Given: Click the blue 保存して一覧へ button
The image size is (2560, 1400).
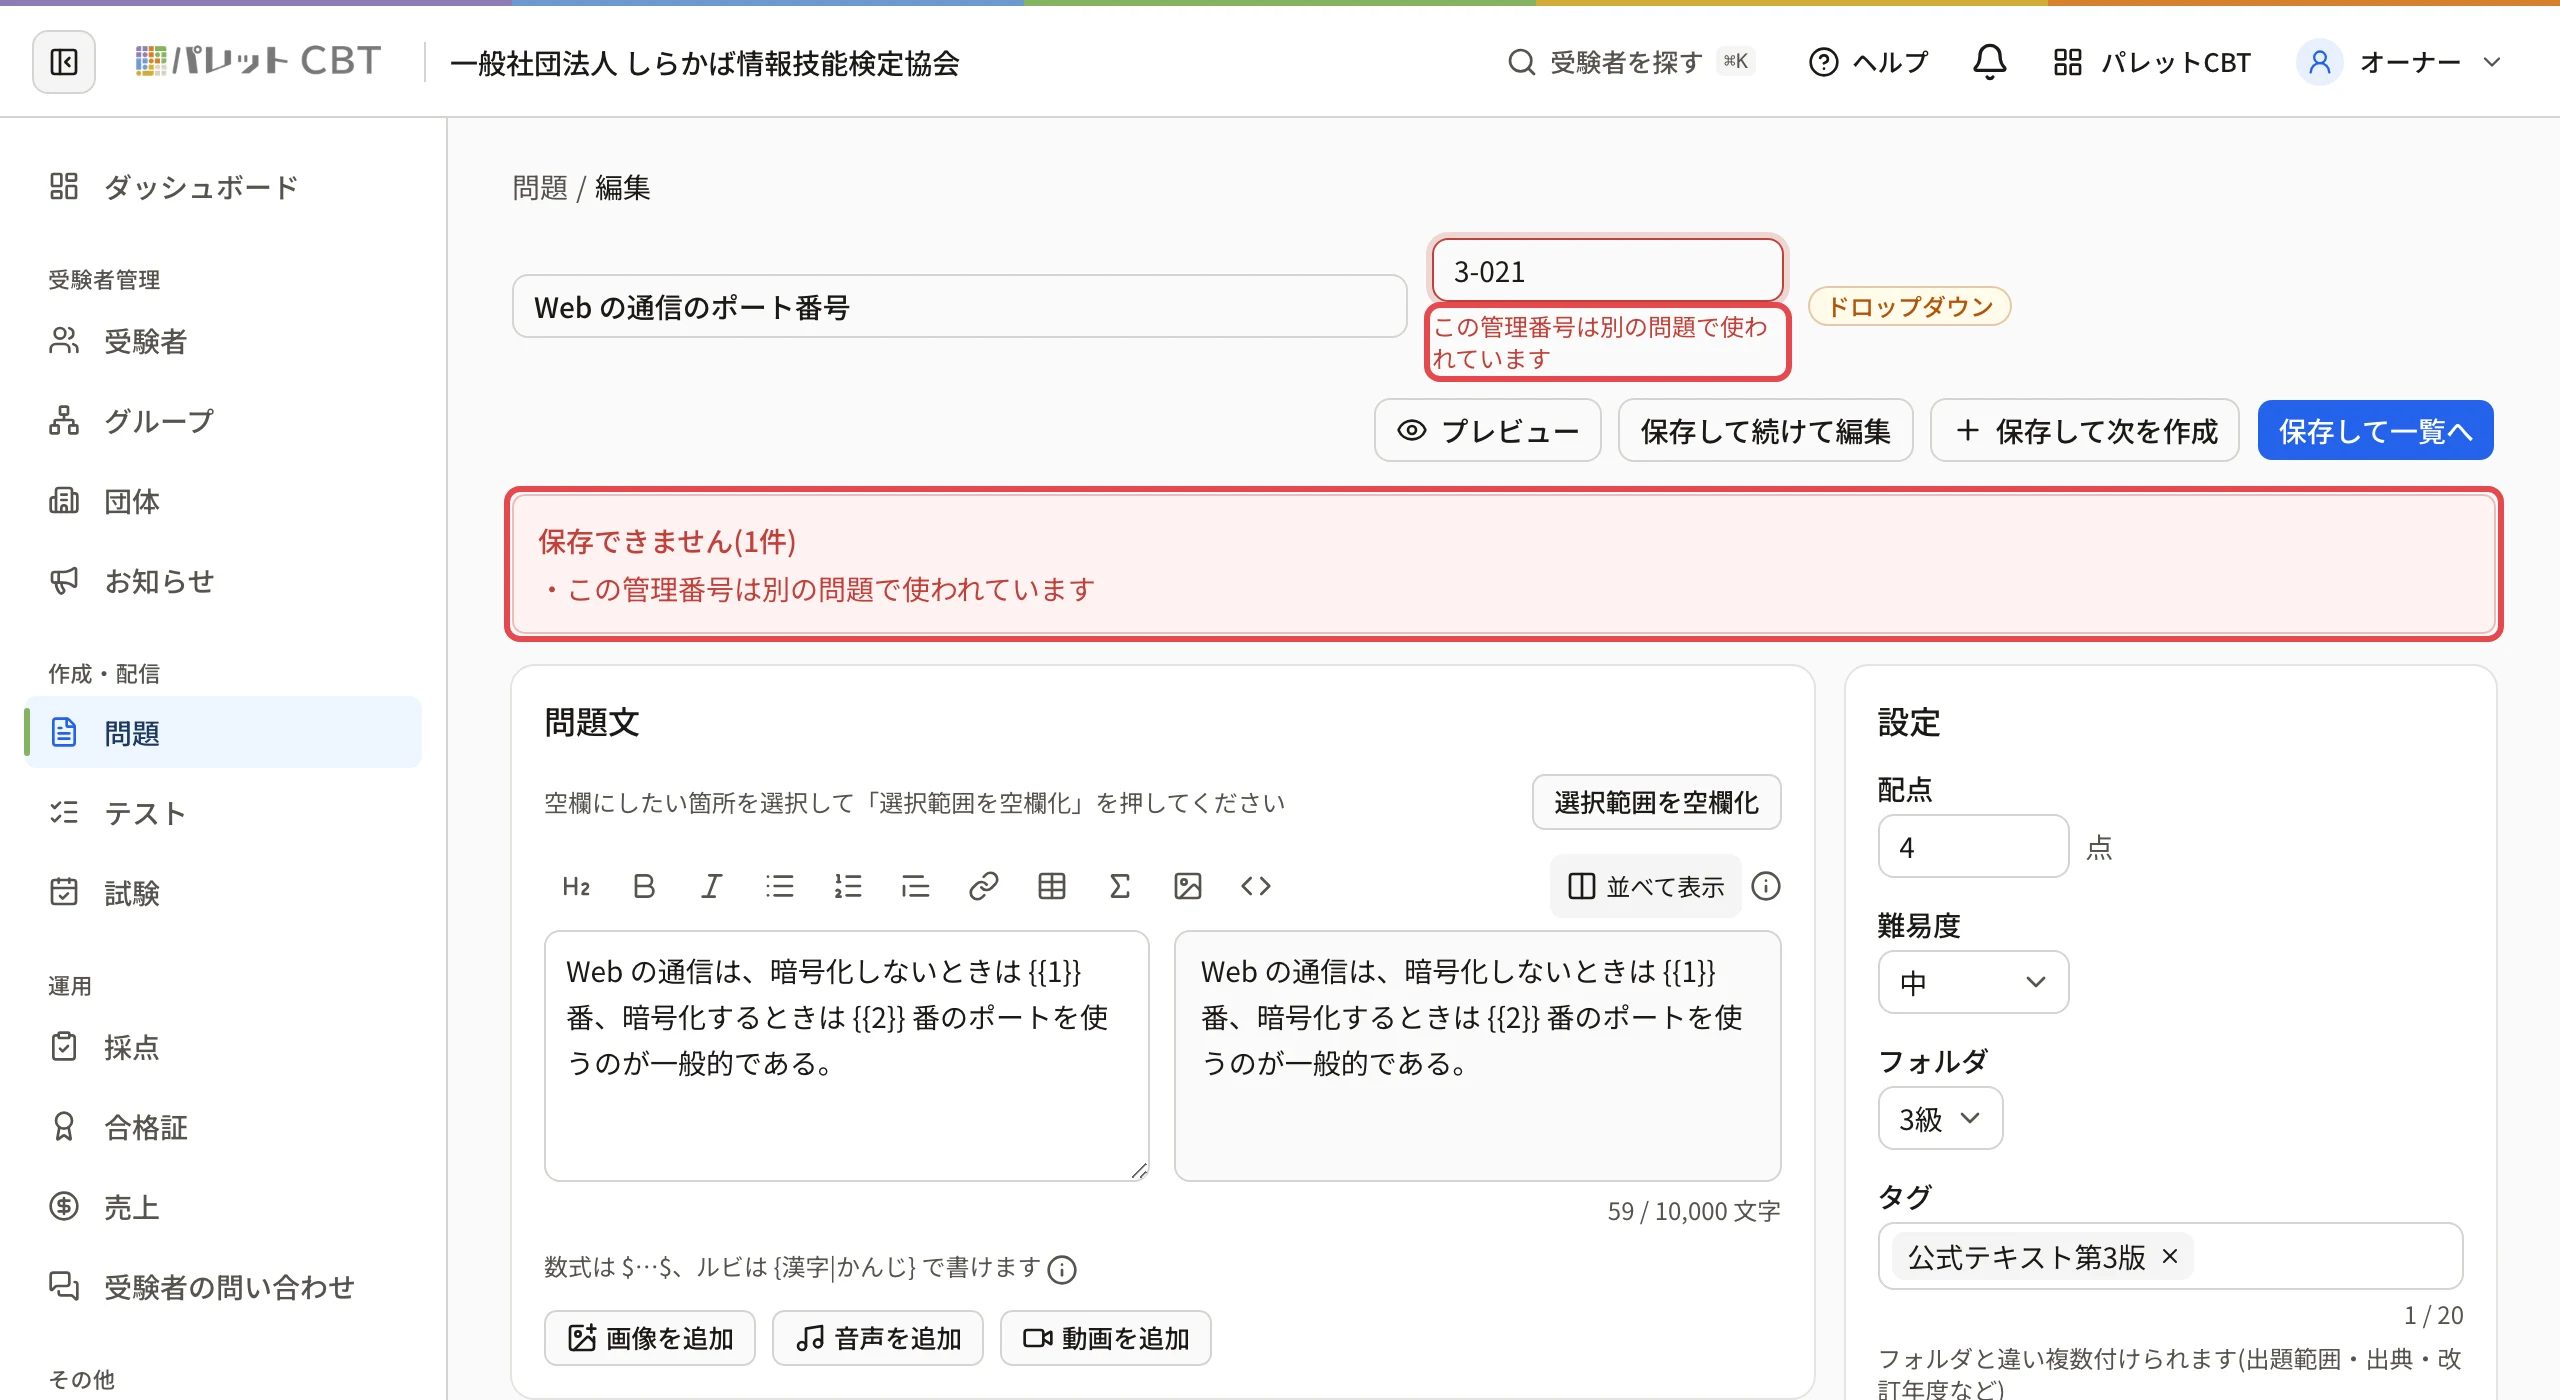Looking at the screenshot, I should [2375, 431].
